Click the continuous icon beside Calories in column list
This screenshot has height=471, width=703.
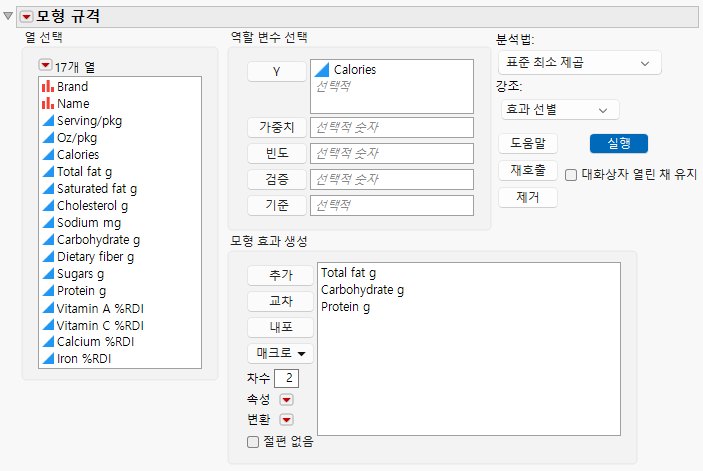(x=48, y=155)
